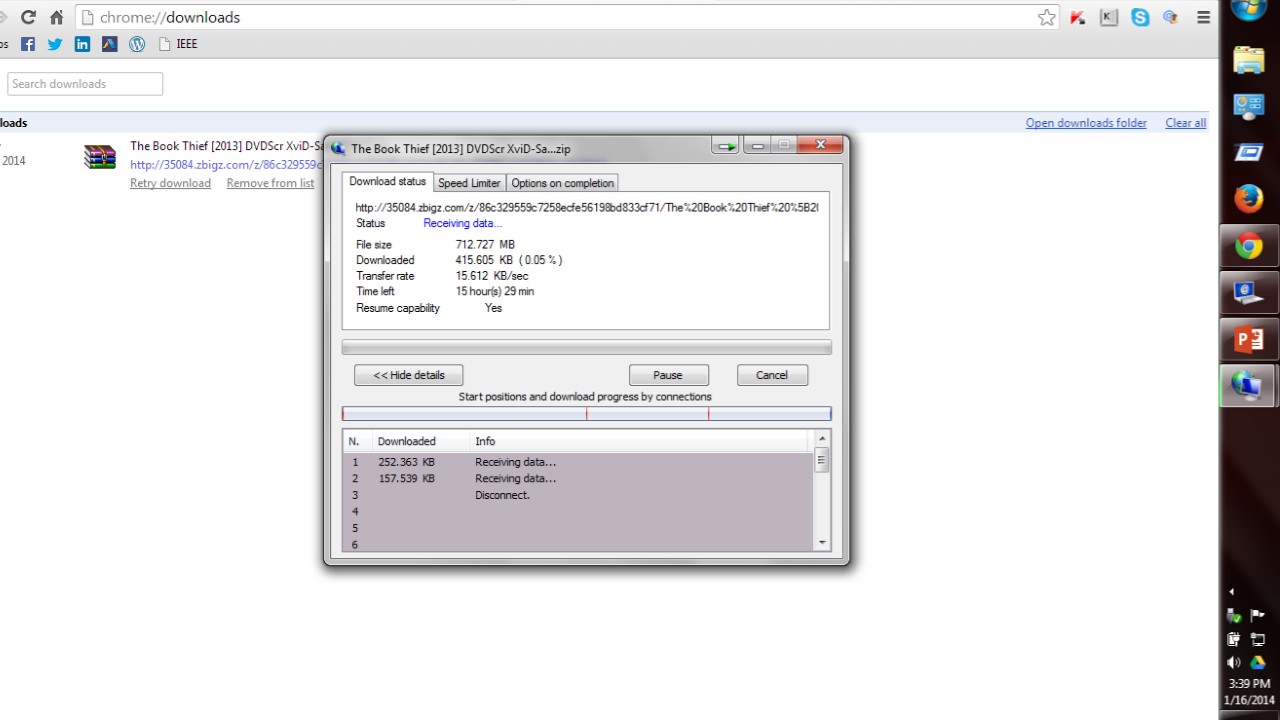The height and width of the screenshot is (720, 1280).
Task: Open the LinkedIn bookmark
Action: (82, 44)
